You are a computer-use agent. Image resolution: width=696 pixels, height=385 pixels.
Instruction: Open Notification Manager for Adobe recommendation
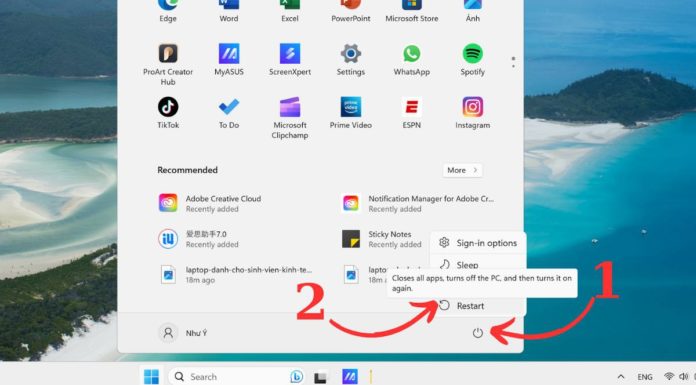coord(417,203)
